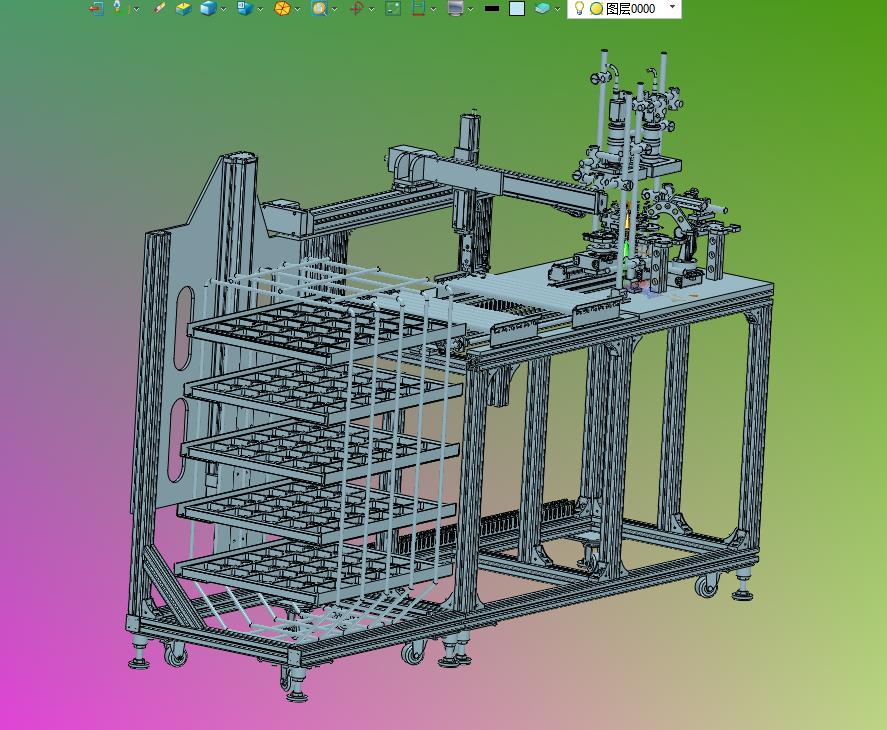Expand the blue shaded cube dropdown arrow

pyautogui.click(x=223, y=9)
